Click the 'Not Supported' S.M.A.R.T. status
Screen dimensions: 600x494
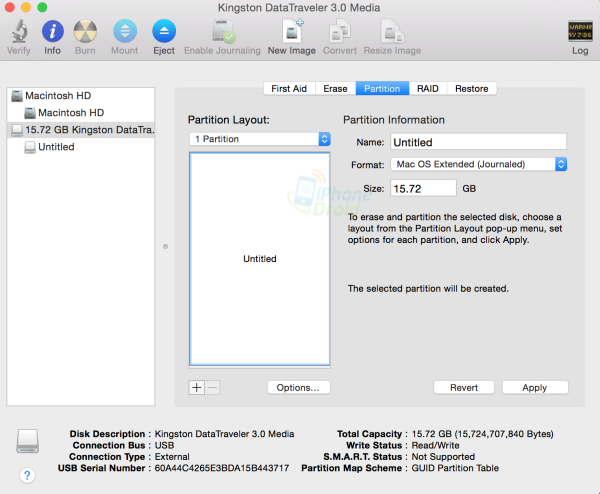tap(443, 457)
